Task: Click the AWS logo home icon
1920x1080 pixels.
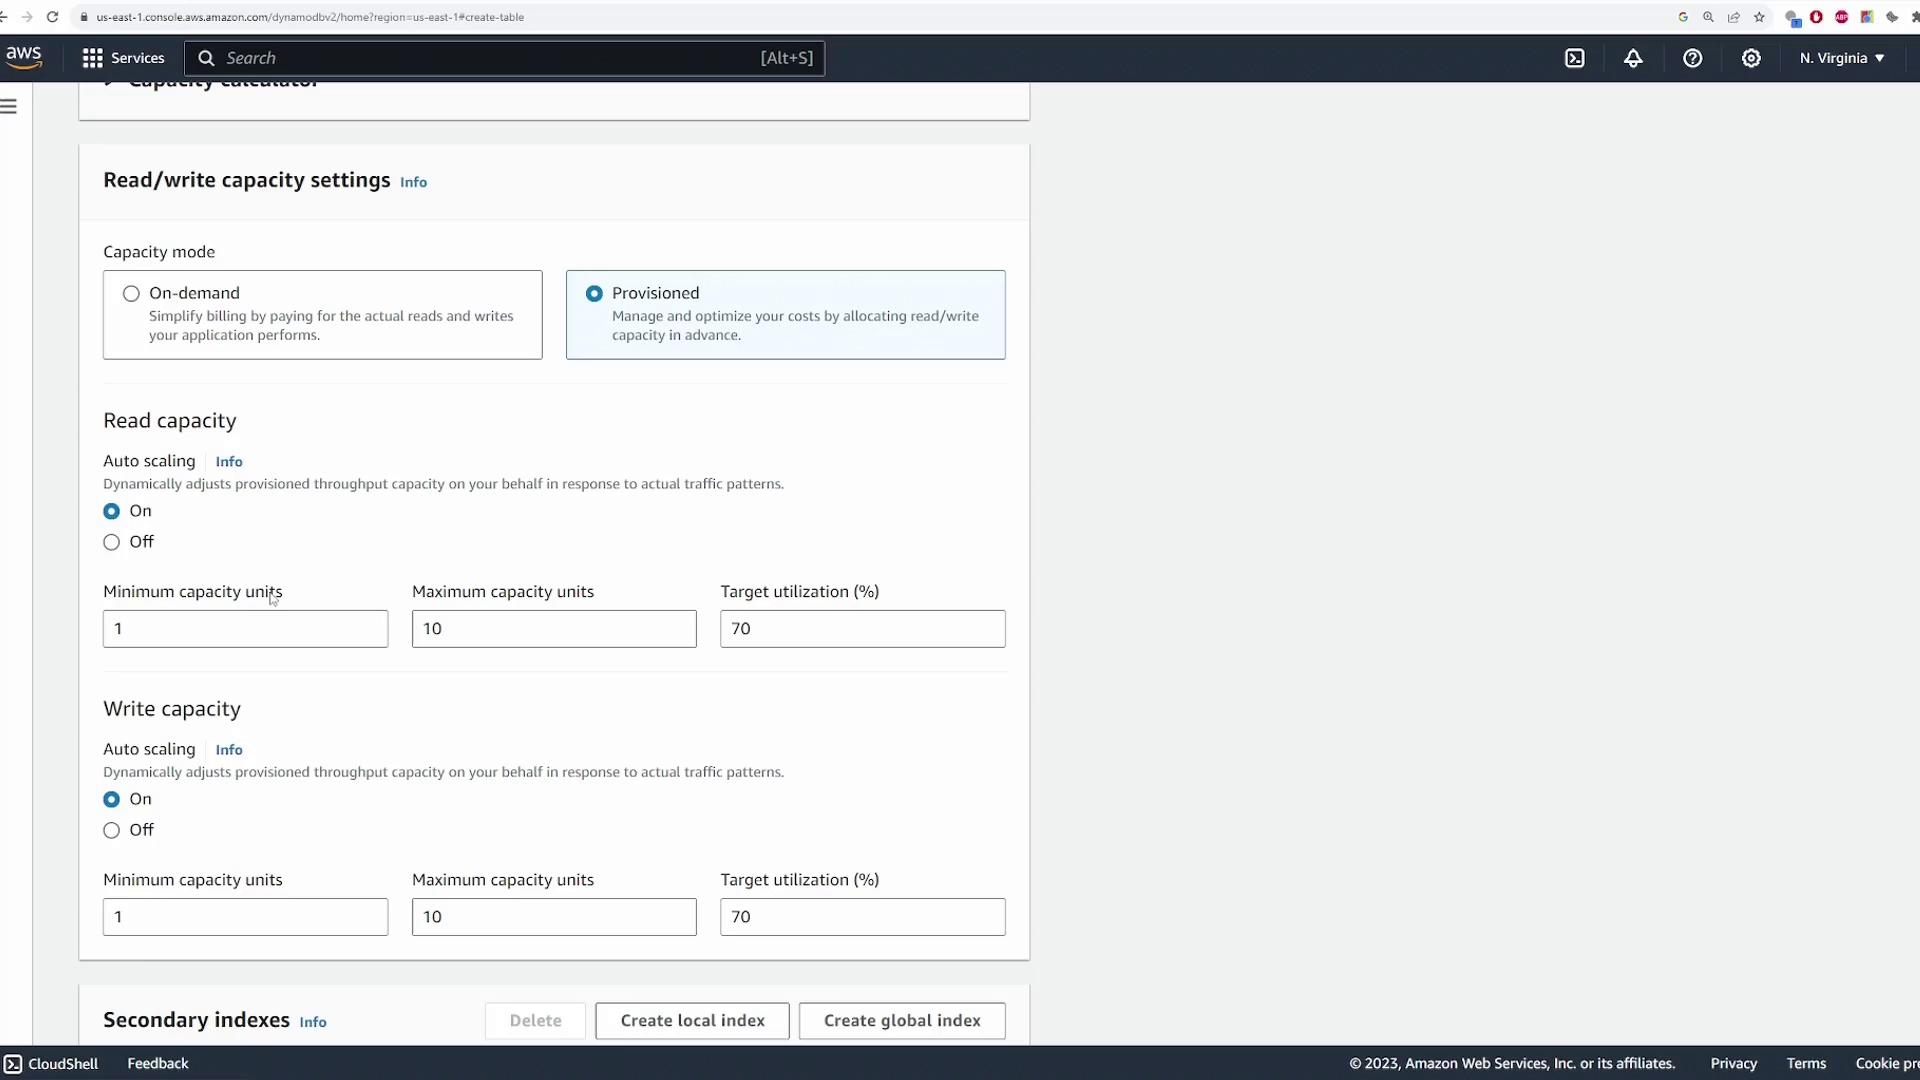Action: [24, 58]
